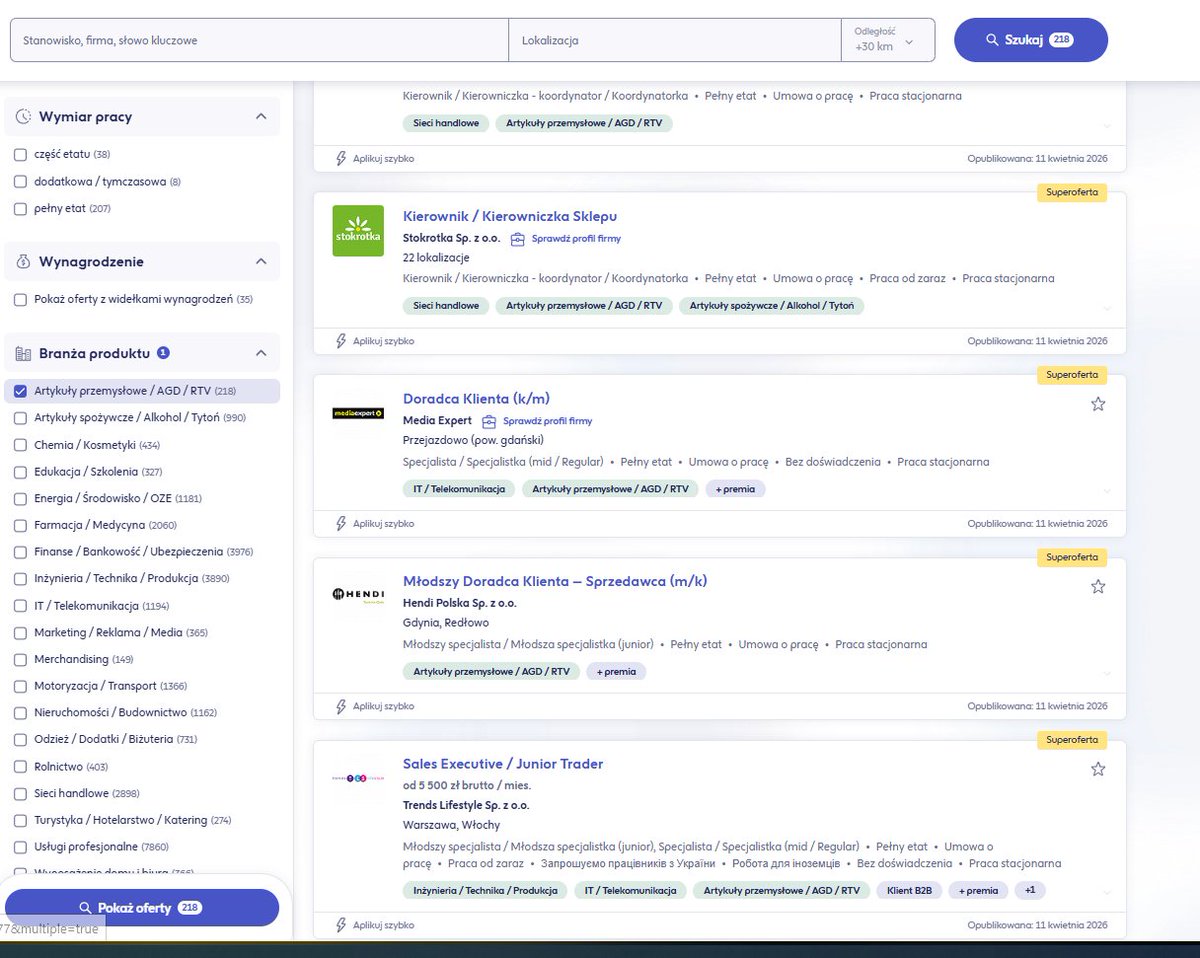Open the Odległość +30 km dropdown

[888, 40]
